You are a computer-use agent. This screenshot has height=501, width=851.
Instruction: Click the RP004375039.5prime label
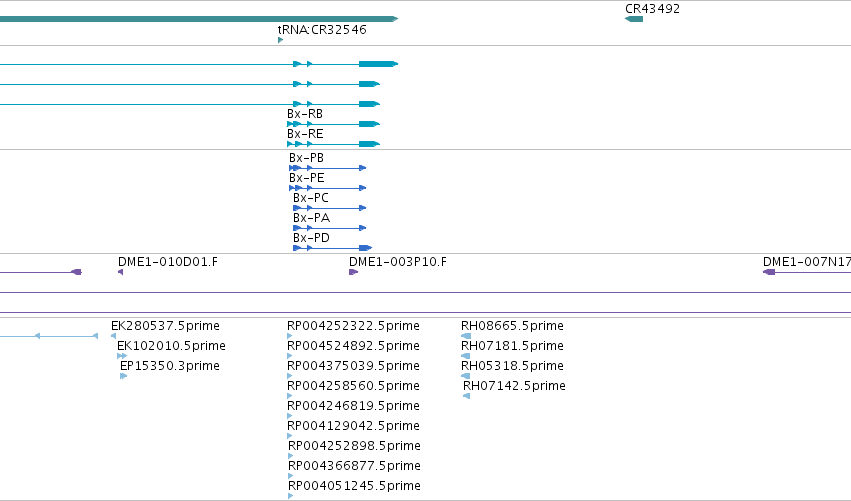tap(353, 366)
